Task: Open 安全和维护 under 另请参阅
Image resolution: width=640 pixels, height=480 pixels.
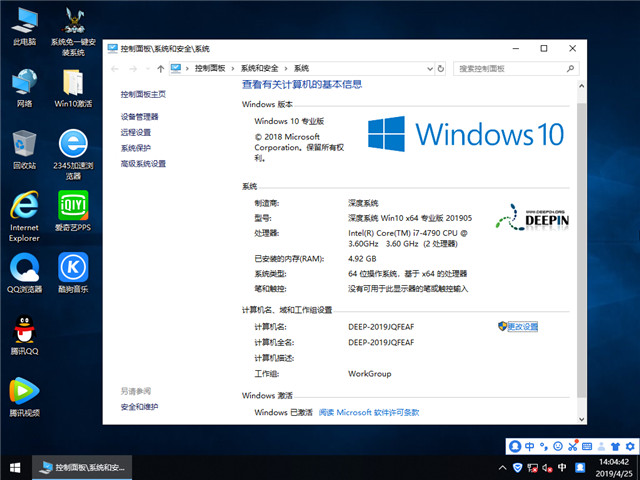Action: click(139, 407)
